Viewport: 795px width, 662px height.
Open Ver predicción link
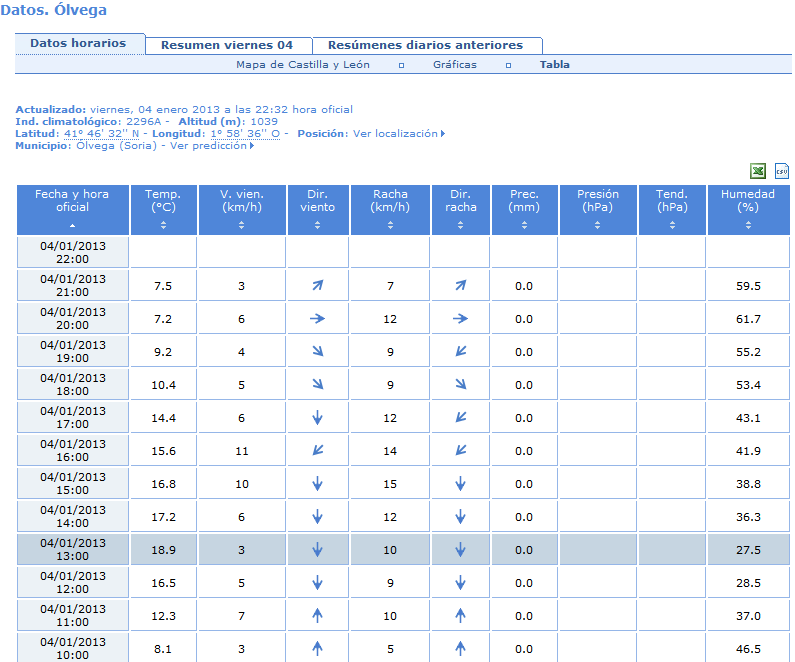click(x=211, y=146)
